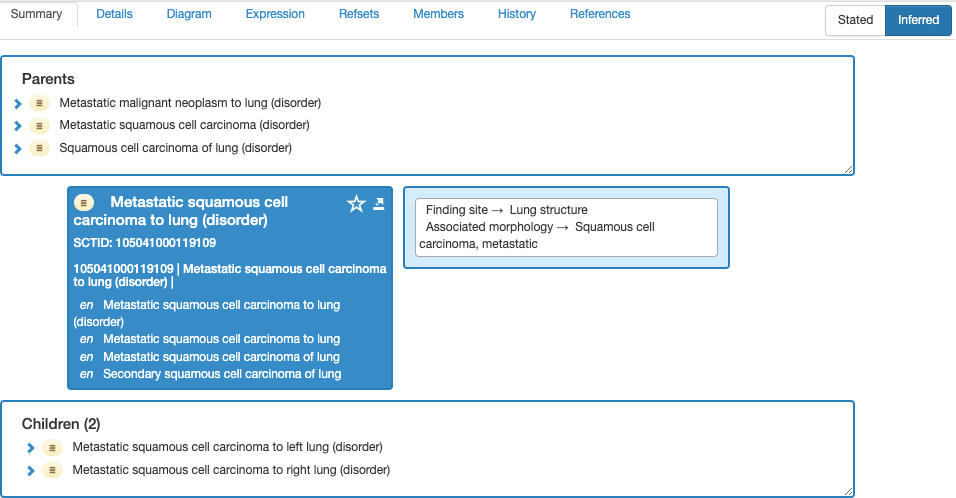Click the favorite star icon on concept card
This screenshot has width=956, height=498.
[x=356, y=204]
